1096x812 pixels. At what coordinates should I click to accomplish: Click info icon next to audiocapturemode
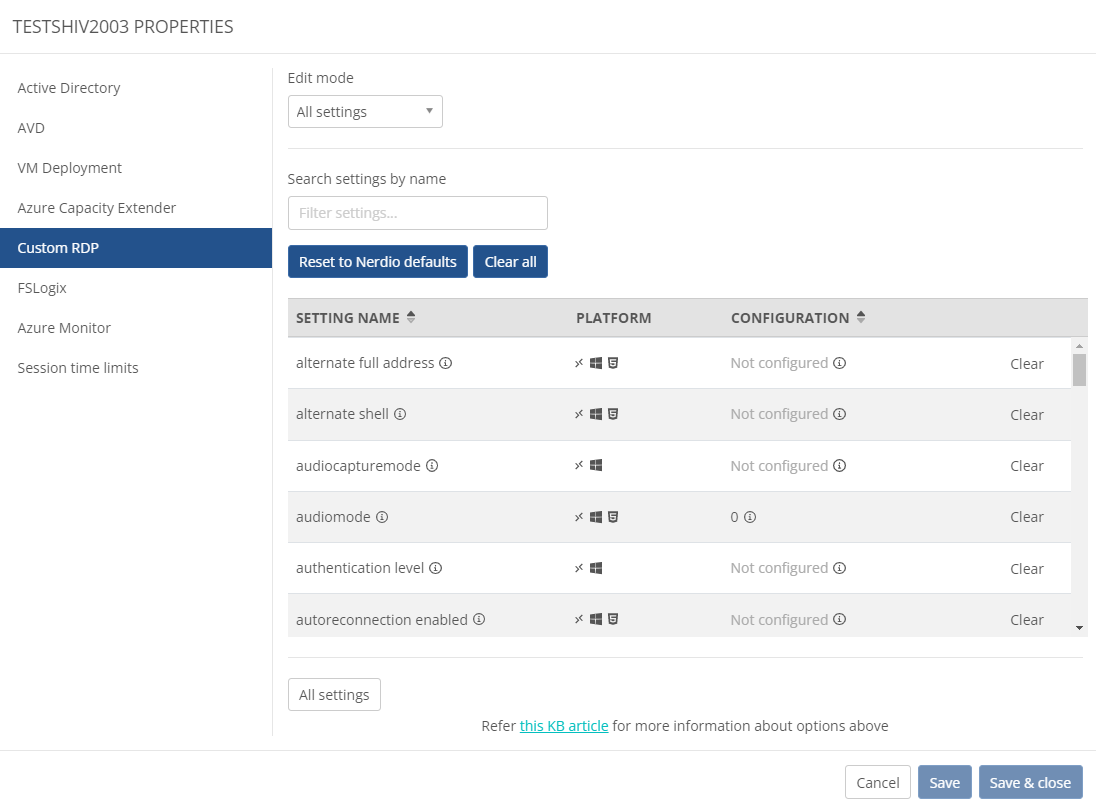point(432,466)
